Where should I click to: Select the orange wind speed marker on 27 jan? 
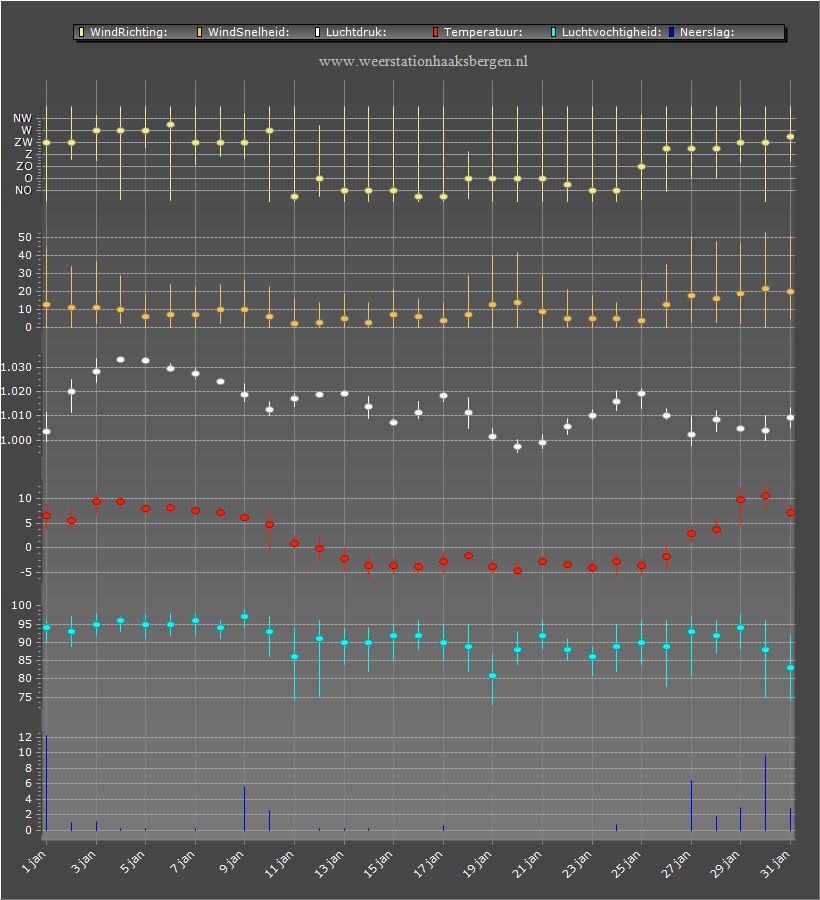coord(691,296)
